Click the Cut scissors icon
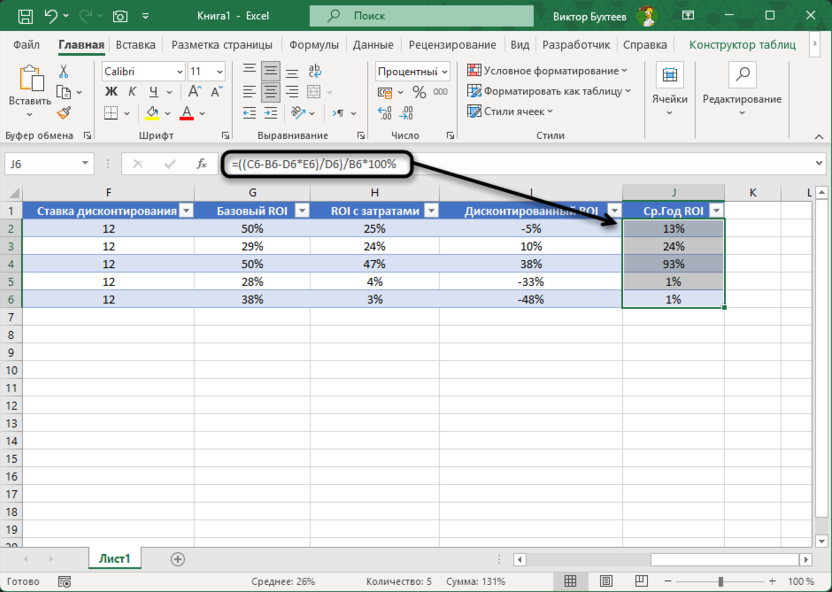 [x=63, y=72]
